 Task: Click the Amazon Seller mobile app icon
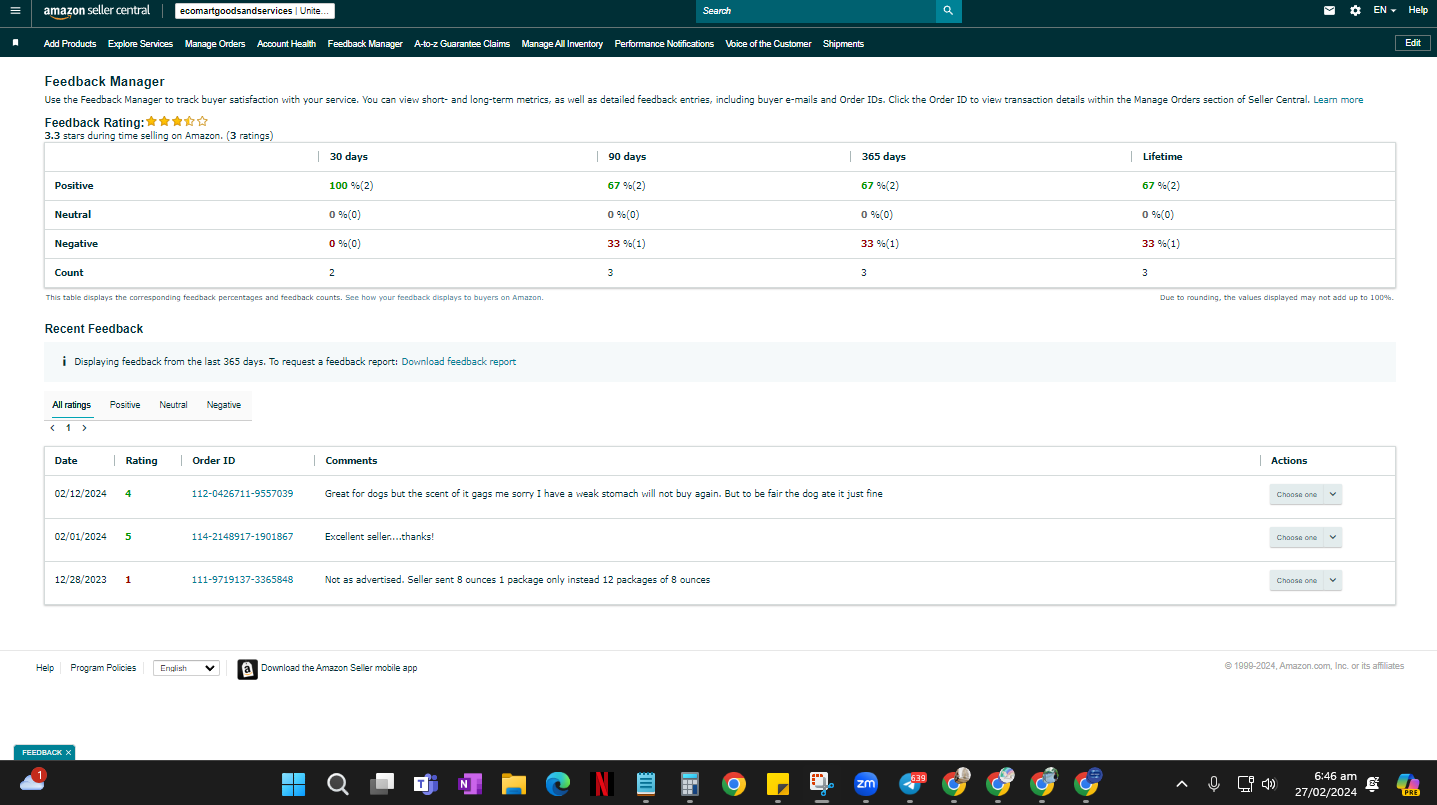[247, 669]
